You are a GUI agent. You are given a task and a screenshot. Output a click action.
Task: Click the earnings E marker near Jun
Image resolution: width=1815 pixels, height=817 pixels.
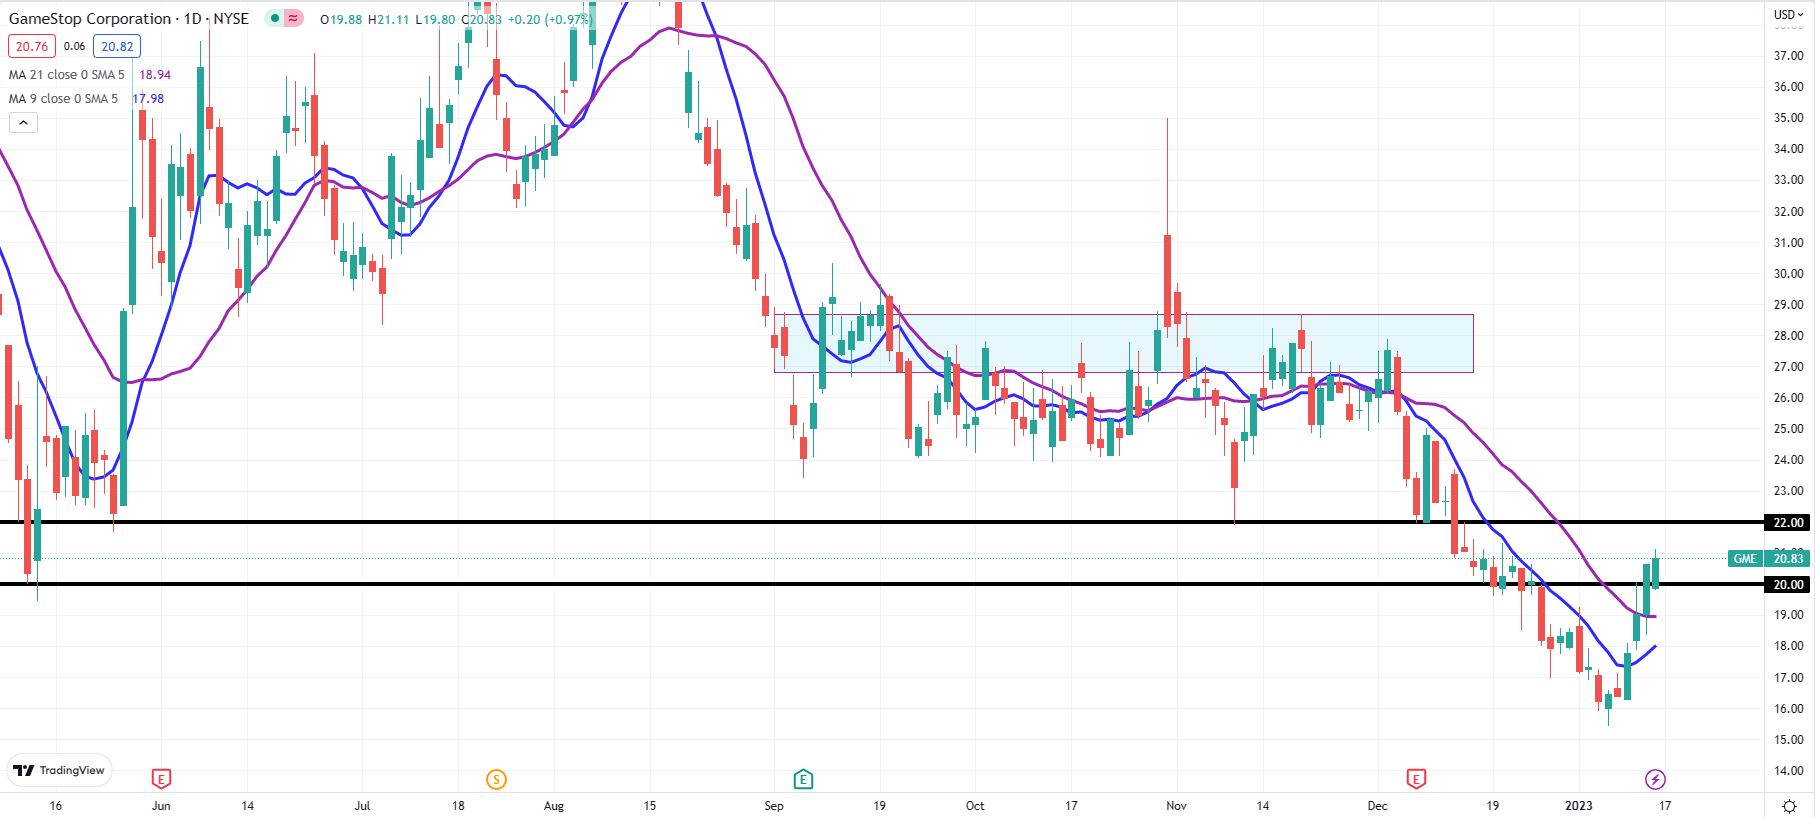click(x=160, y=778)
